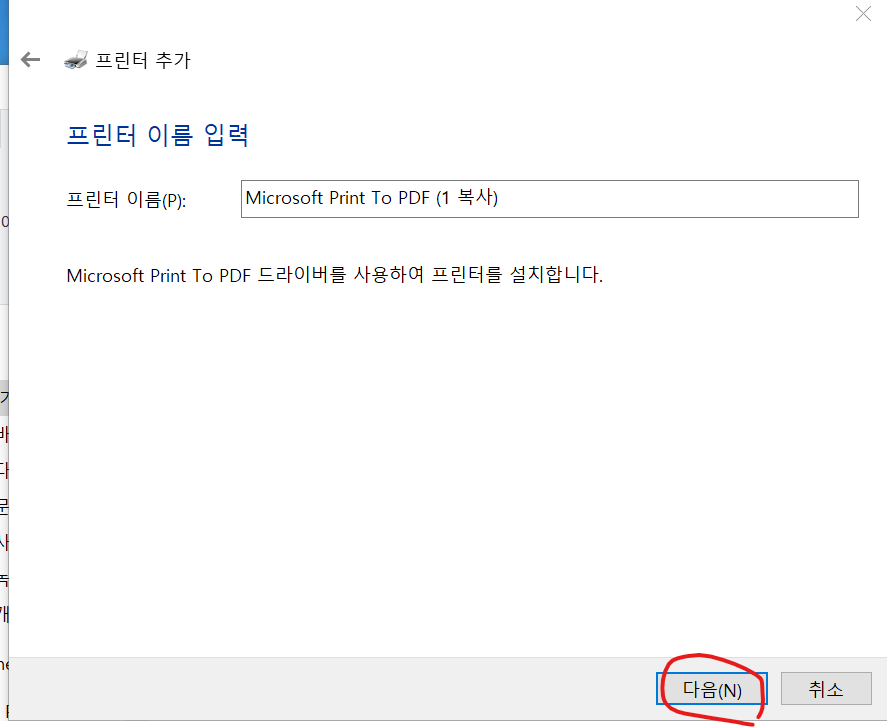This screenshot has width=887, height=727.
Task: Click the empty white area of the wizard
Action: tap(440, 450)
